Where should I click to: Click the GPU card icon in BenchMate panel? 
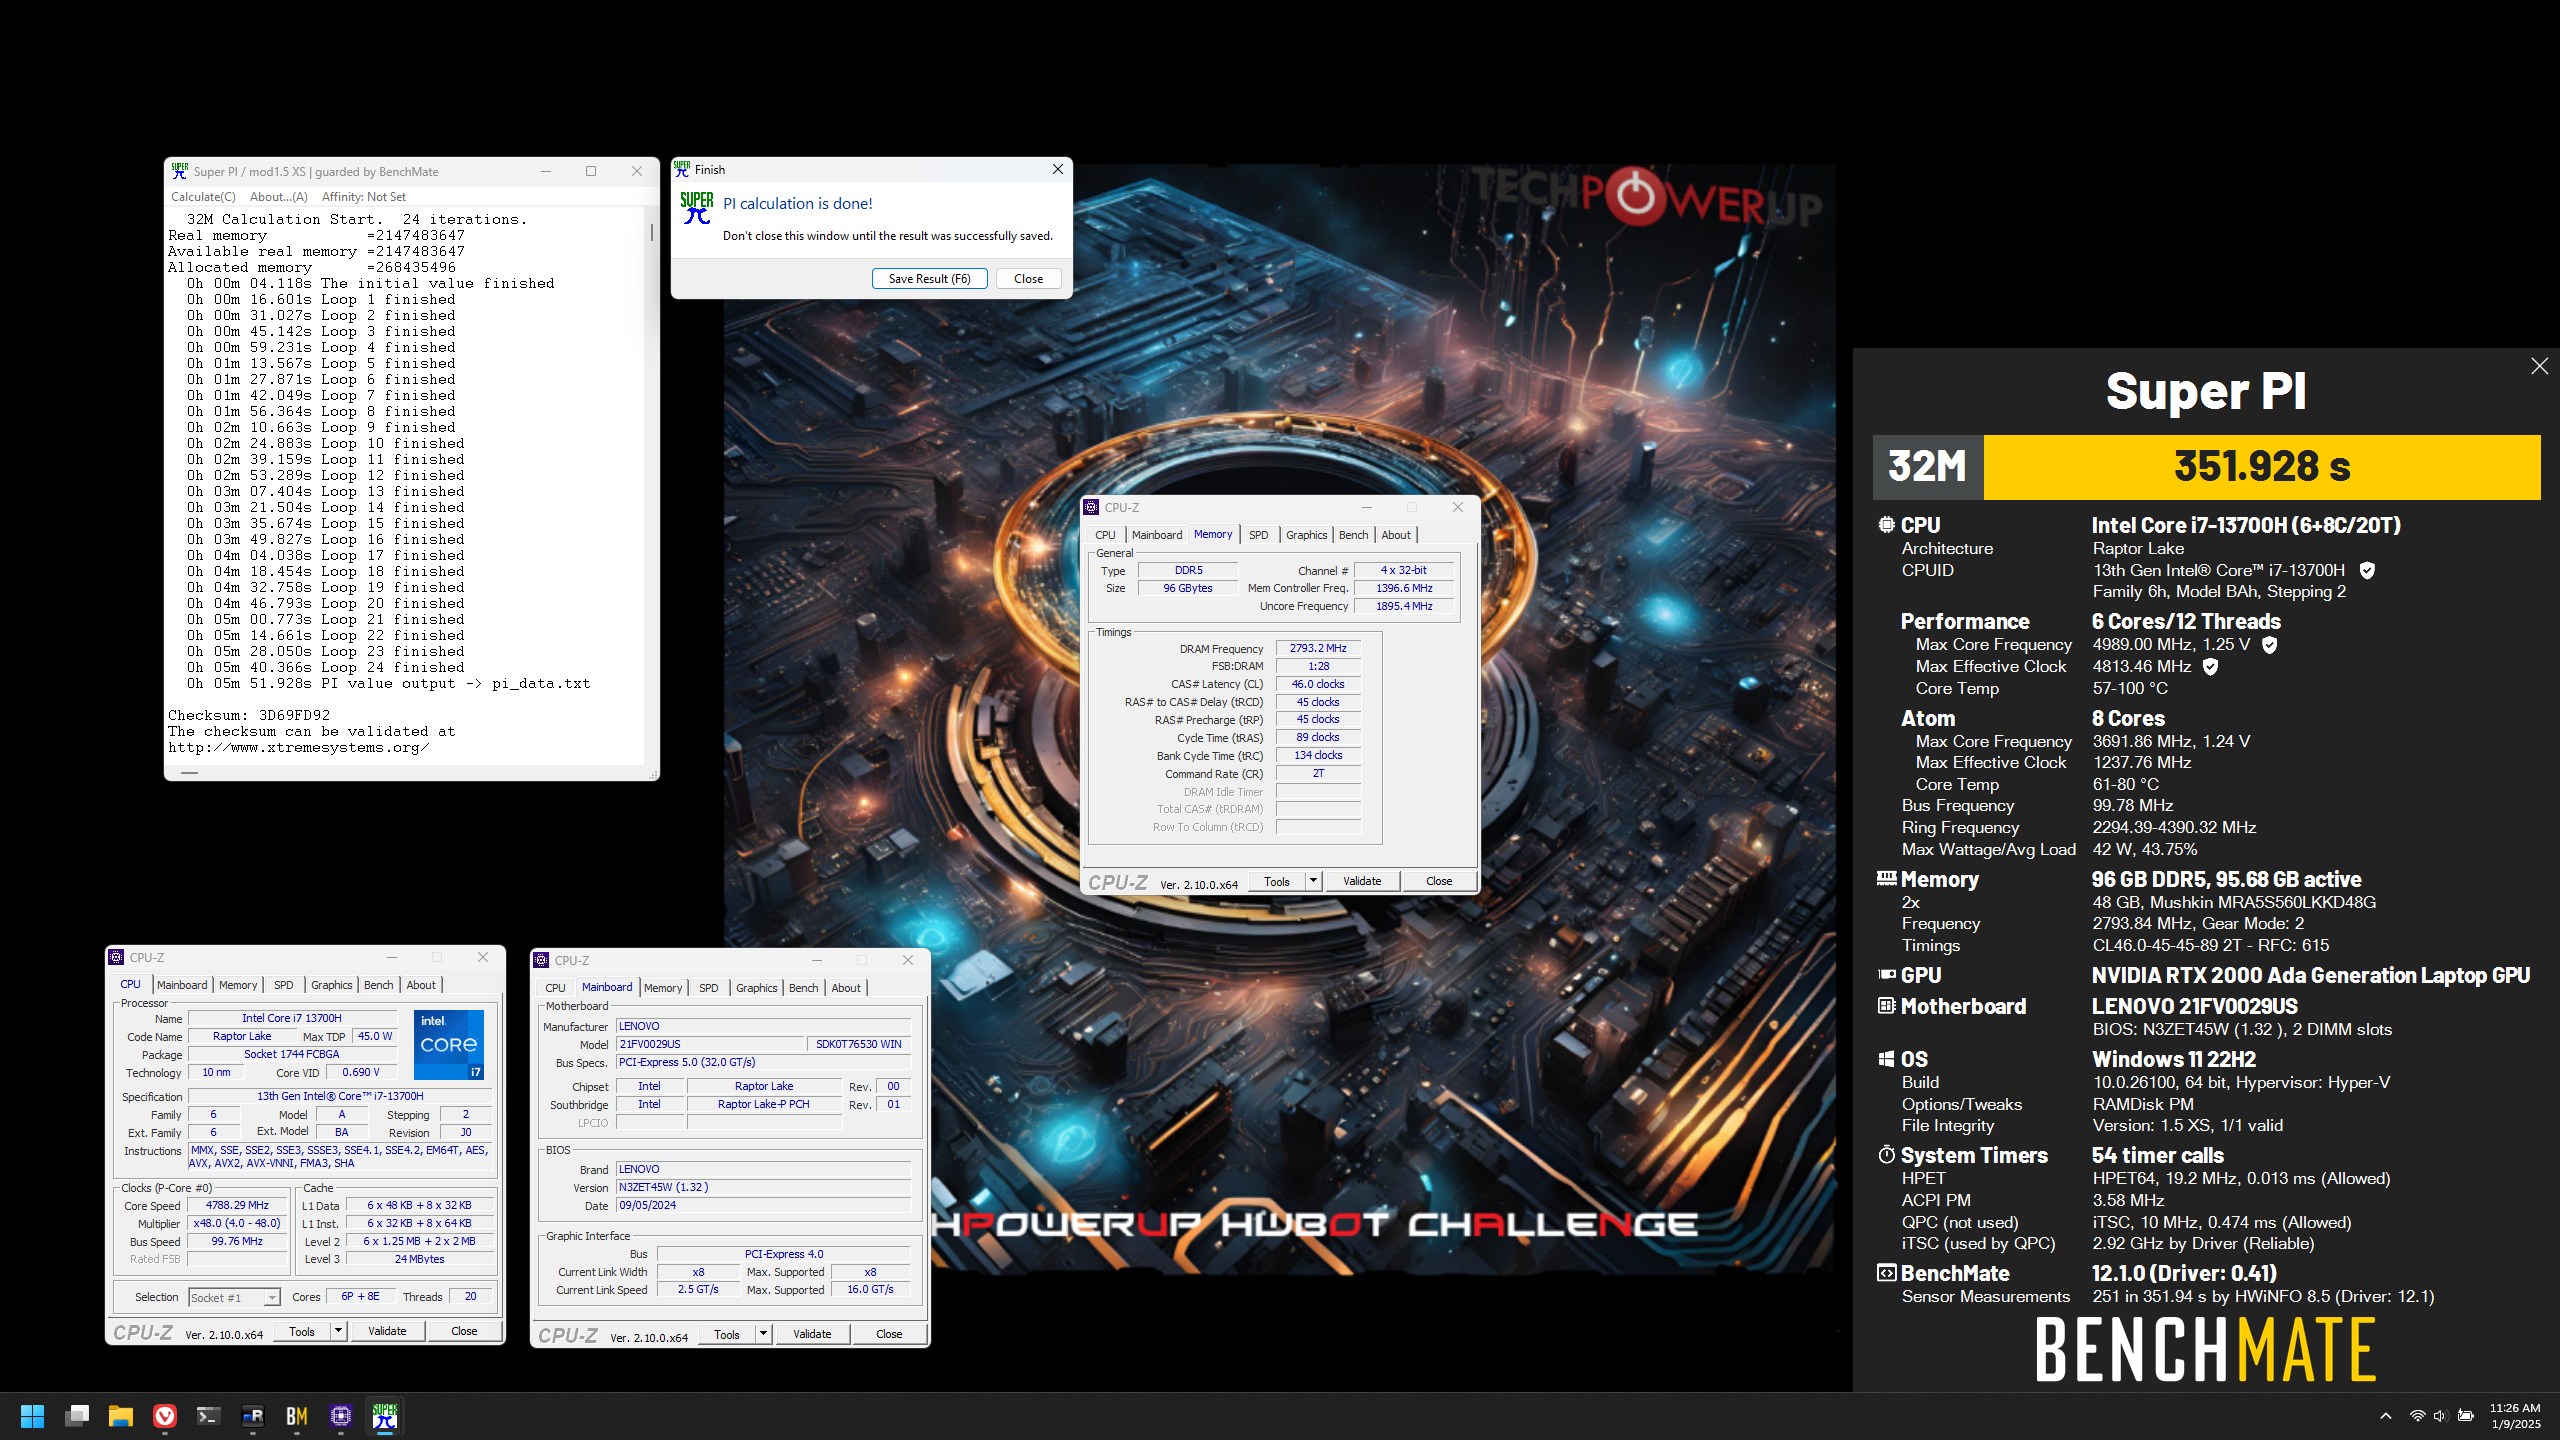click(x=1887, y=975)
